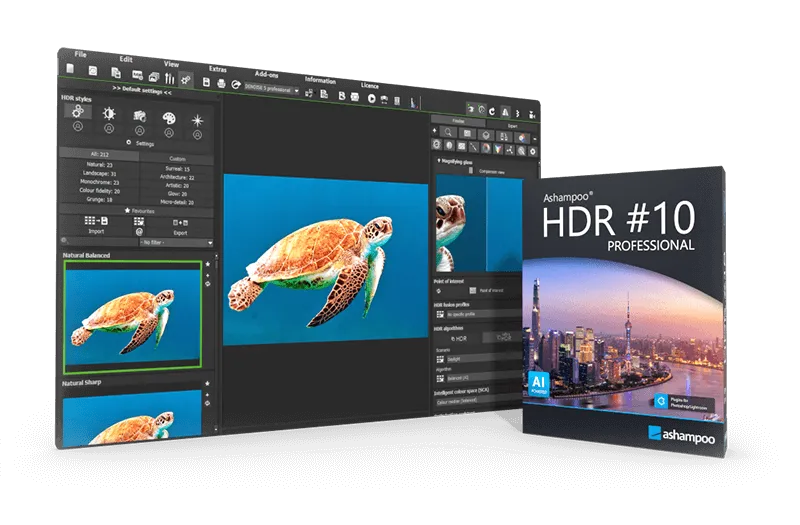Select the photo image HDR style icon

tap(139, 116)
